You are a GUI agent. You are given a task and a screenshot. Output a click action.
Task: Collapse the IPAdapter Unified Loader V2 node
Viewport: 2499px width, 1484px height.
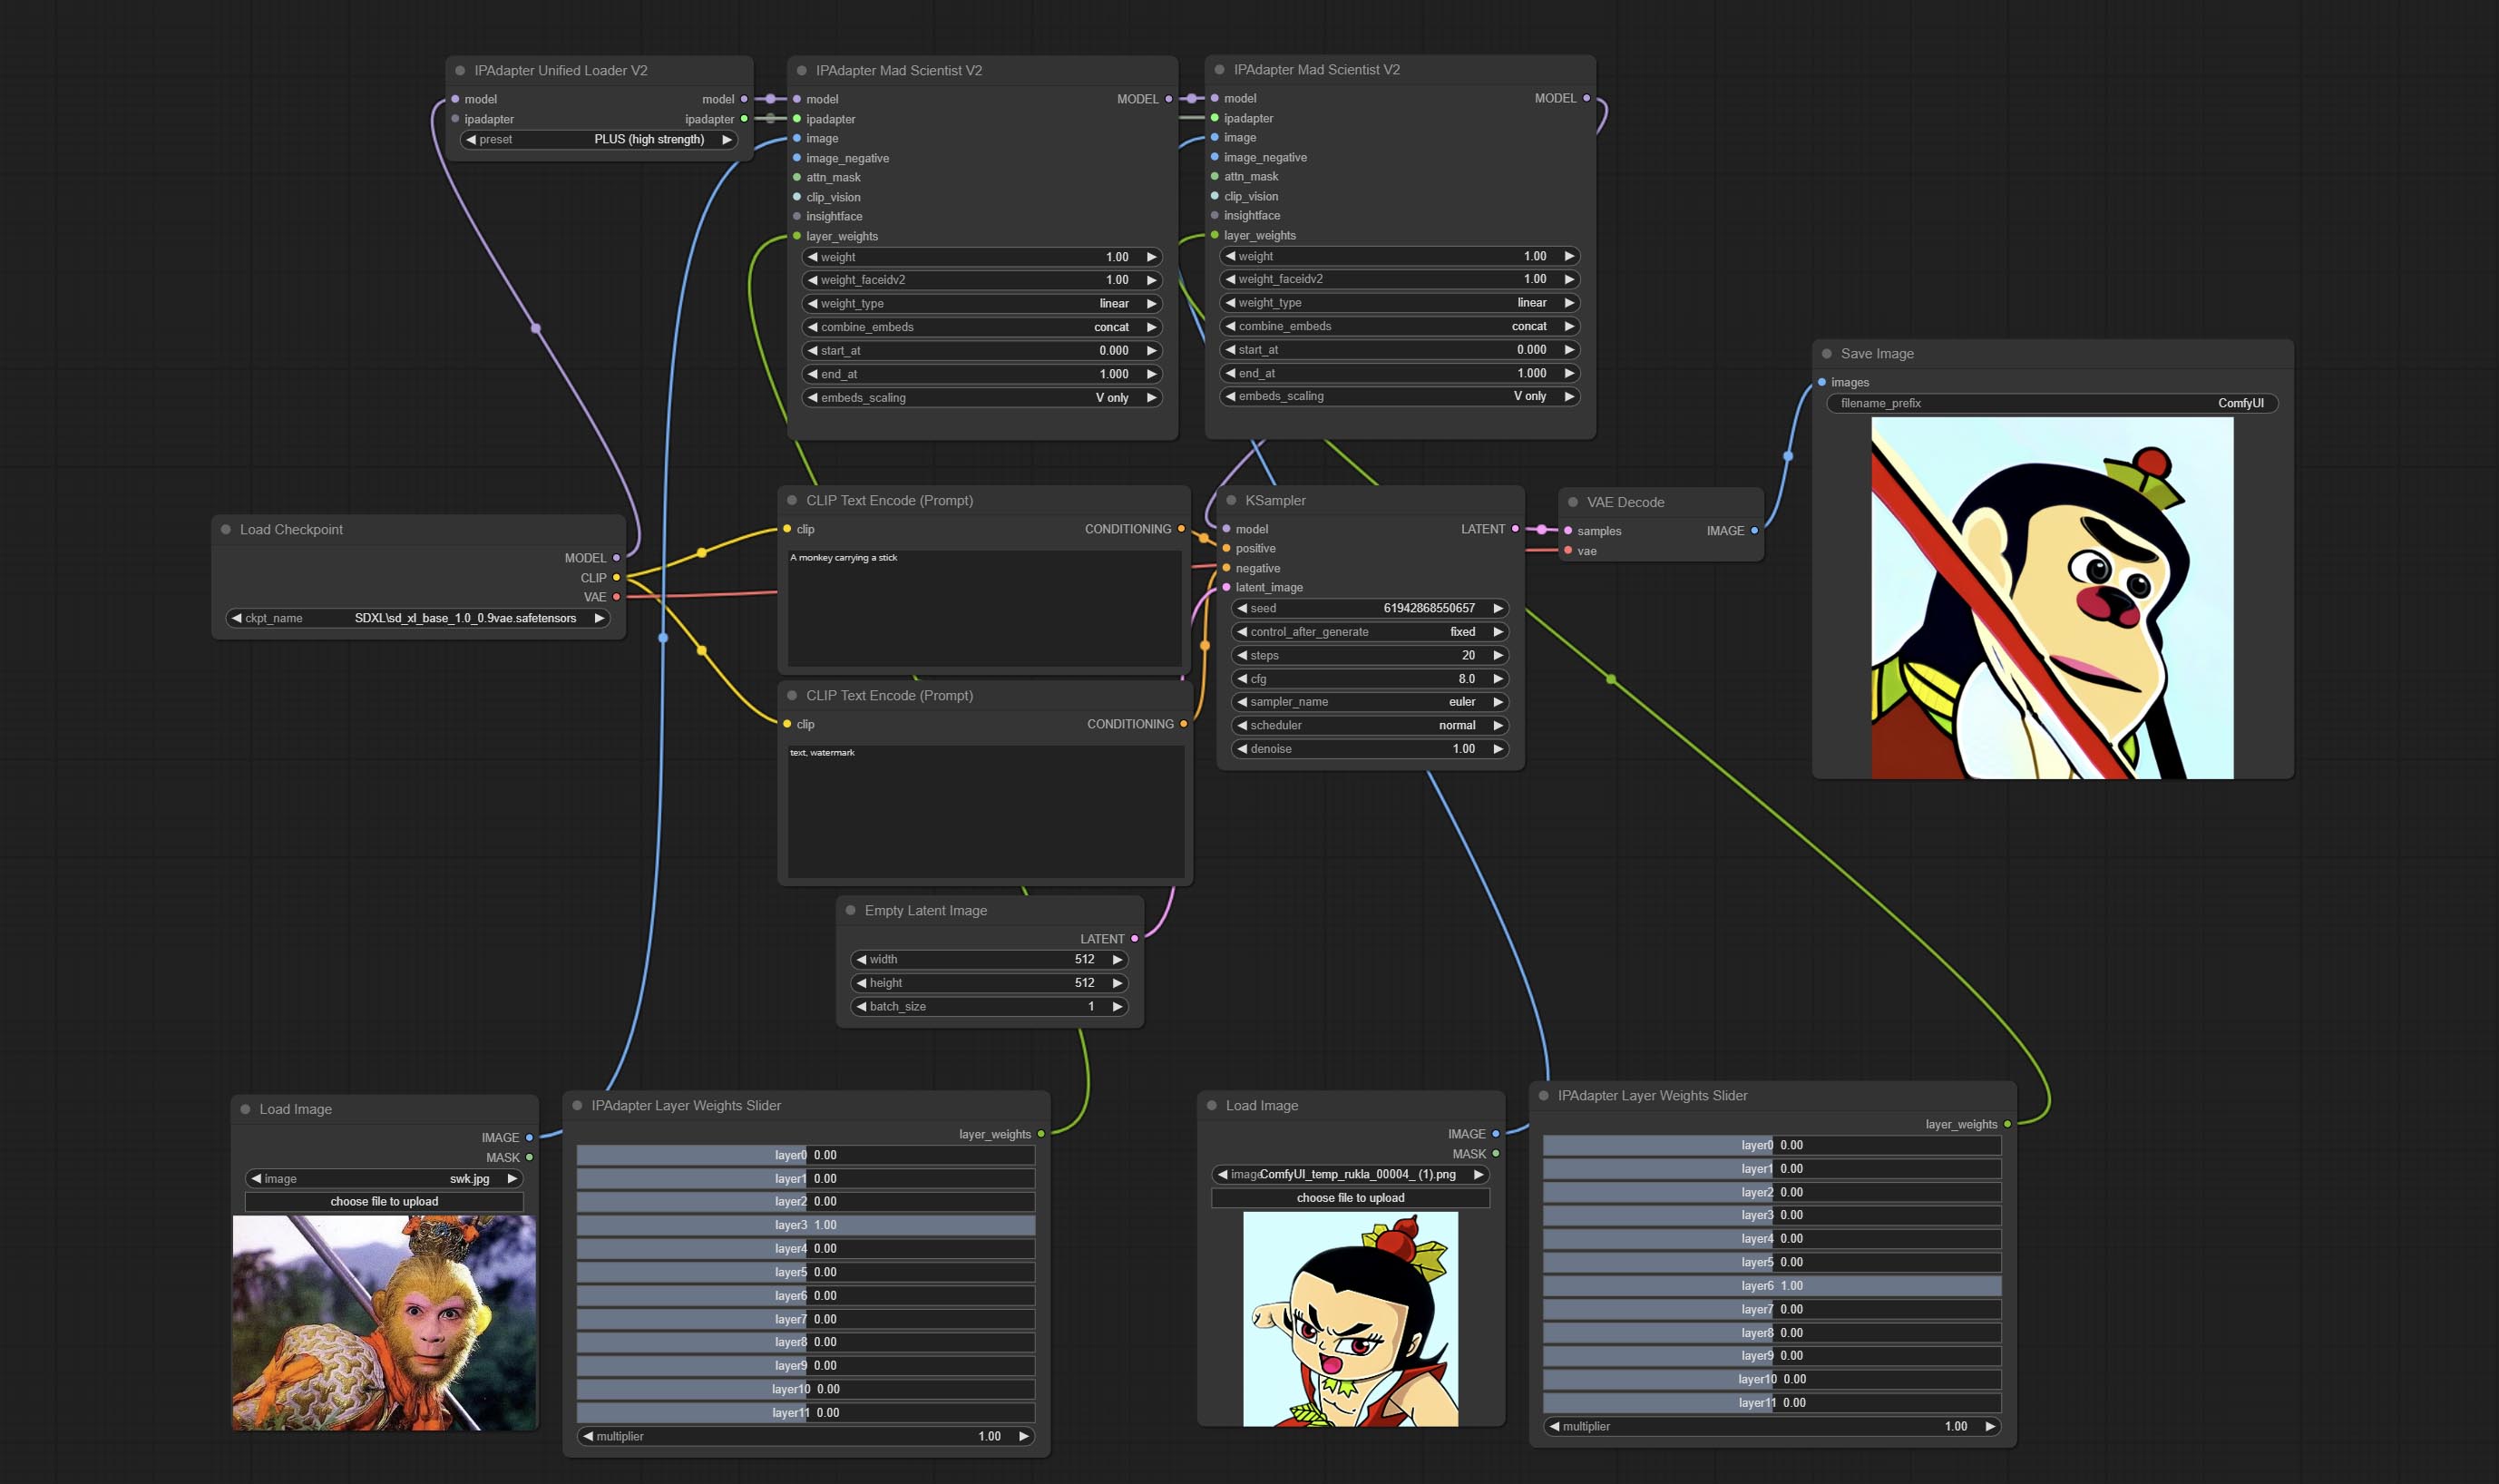[460, 71]
